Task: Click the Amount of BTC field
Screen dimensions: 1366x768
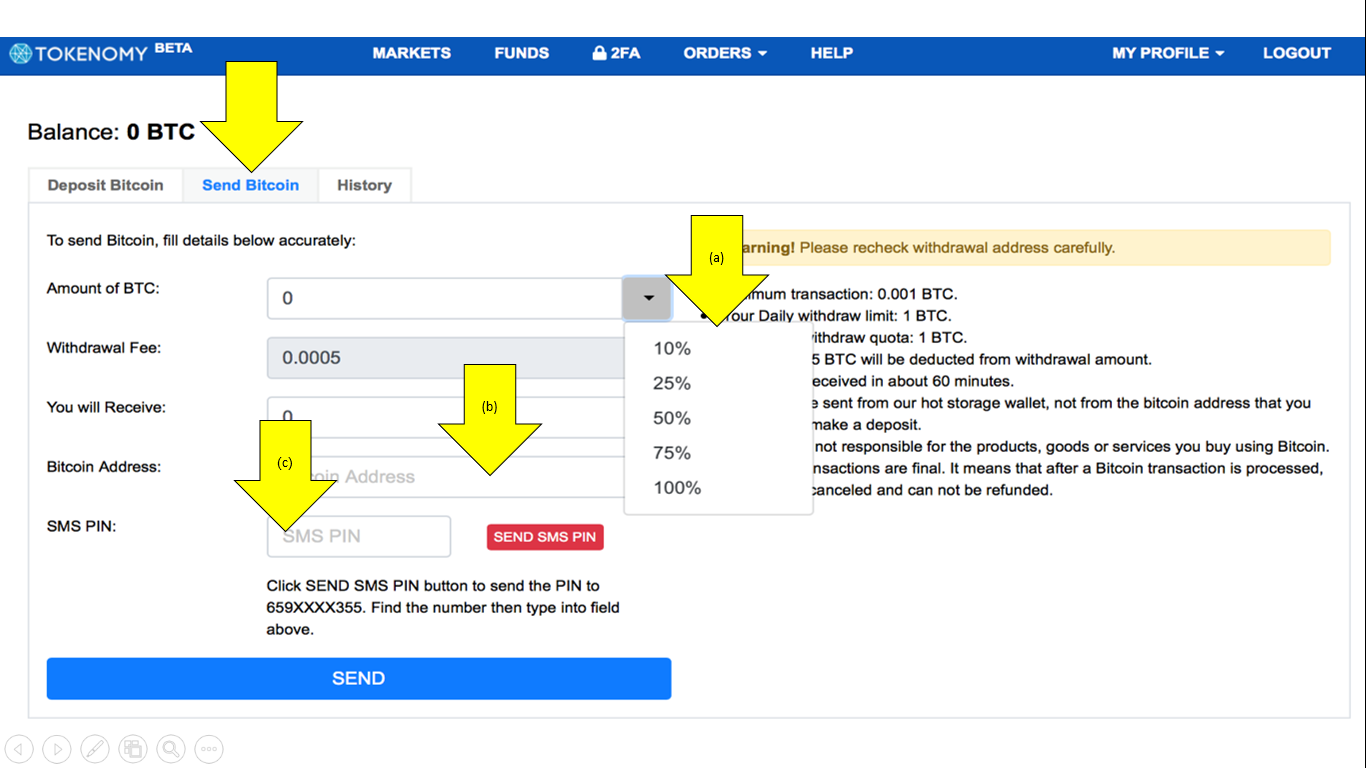Action: (x=445, y=298)
